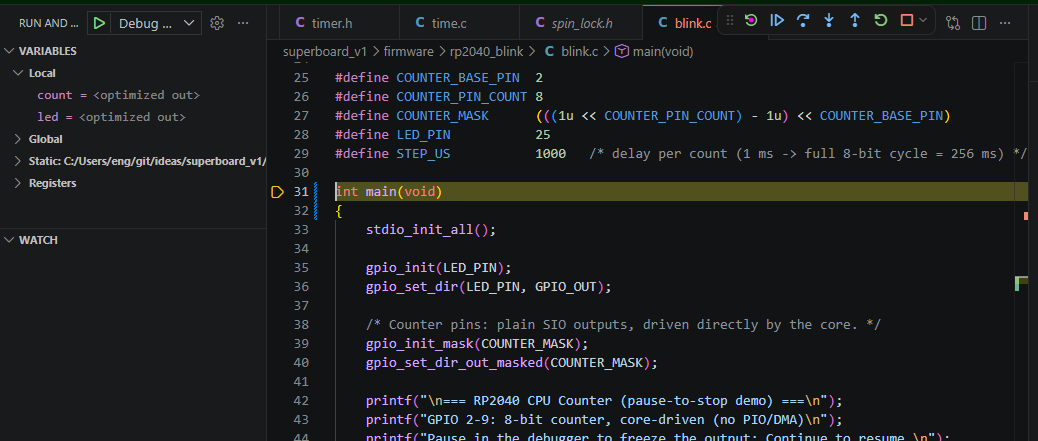The width and height of the screenshot is (1038, 441).
Task: Open editor more actions ellipsis
Action: [x=1005, y=23]
